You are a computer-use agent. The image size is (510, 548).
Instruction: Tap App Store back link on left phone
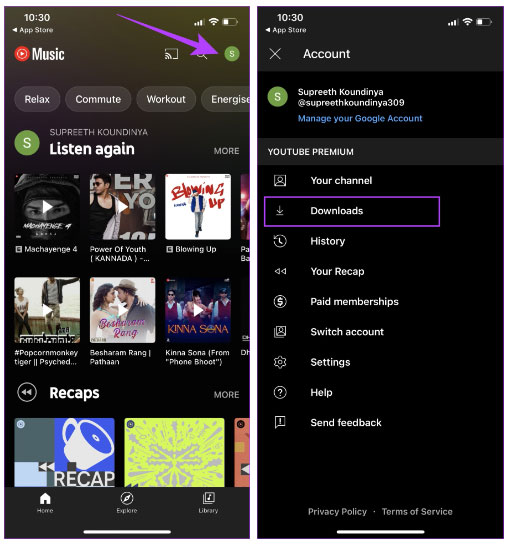[x=33, y=30]
